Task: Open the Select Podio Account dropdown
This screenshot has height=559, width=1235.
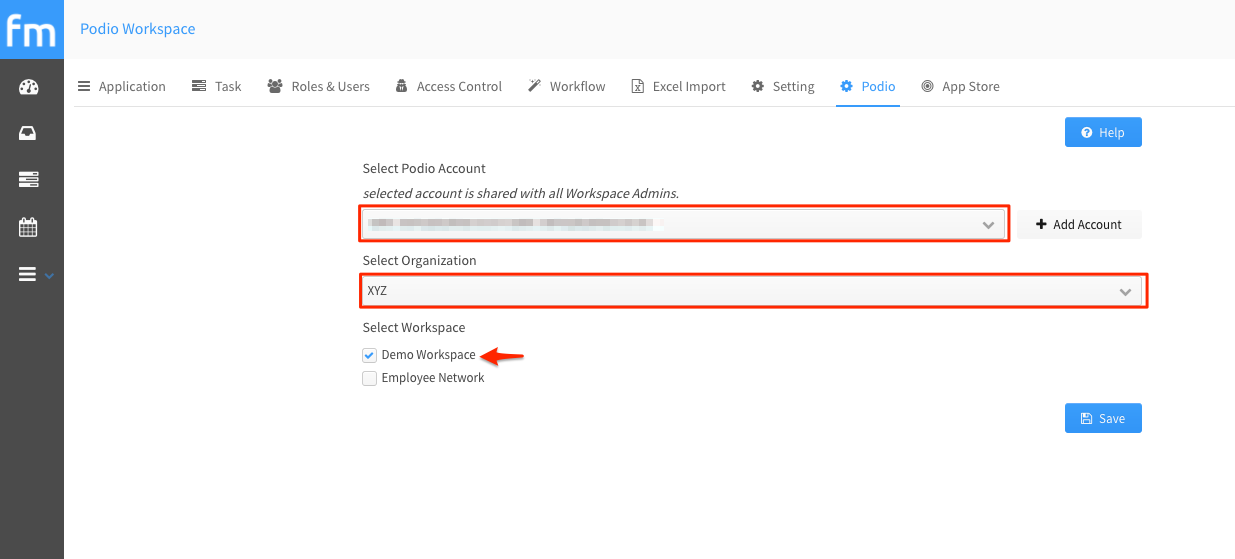Action: [684, 224]
